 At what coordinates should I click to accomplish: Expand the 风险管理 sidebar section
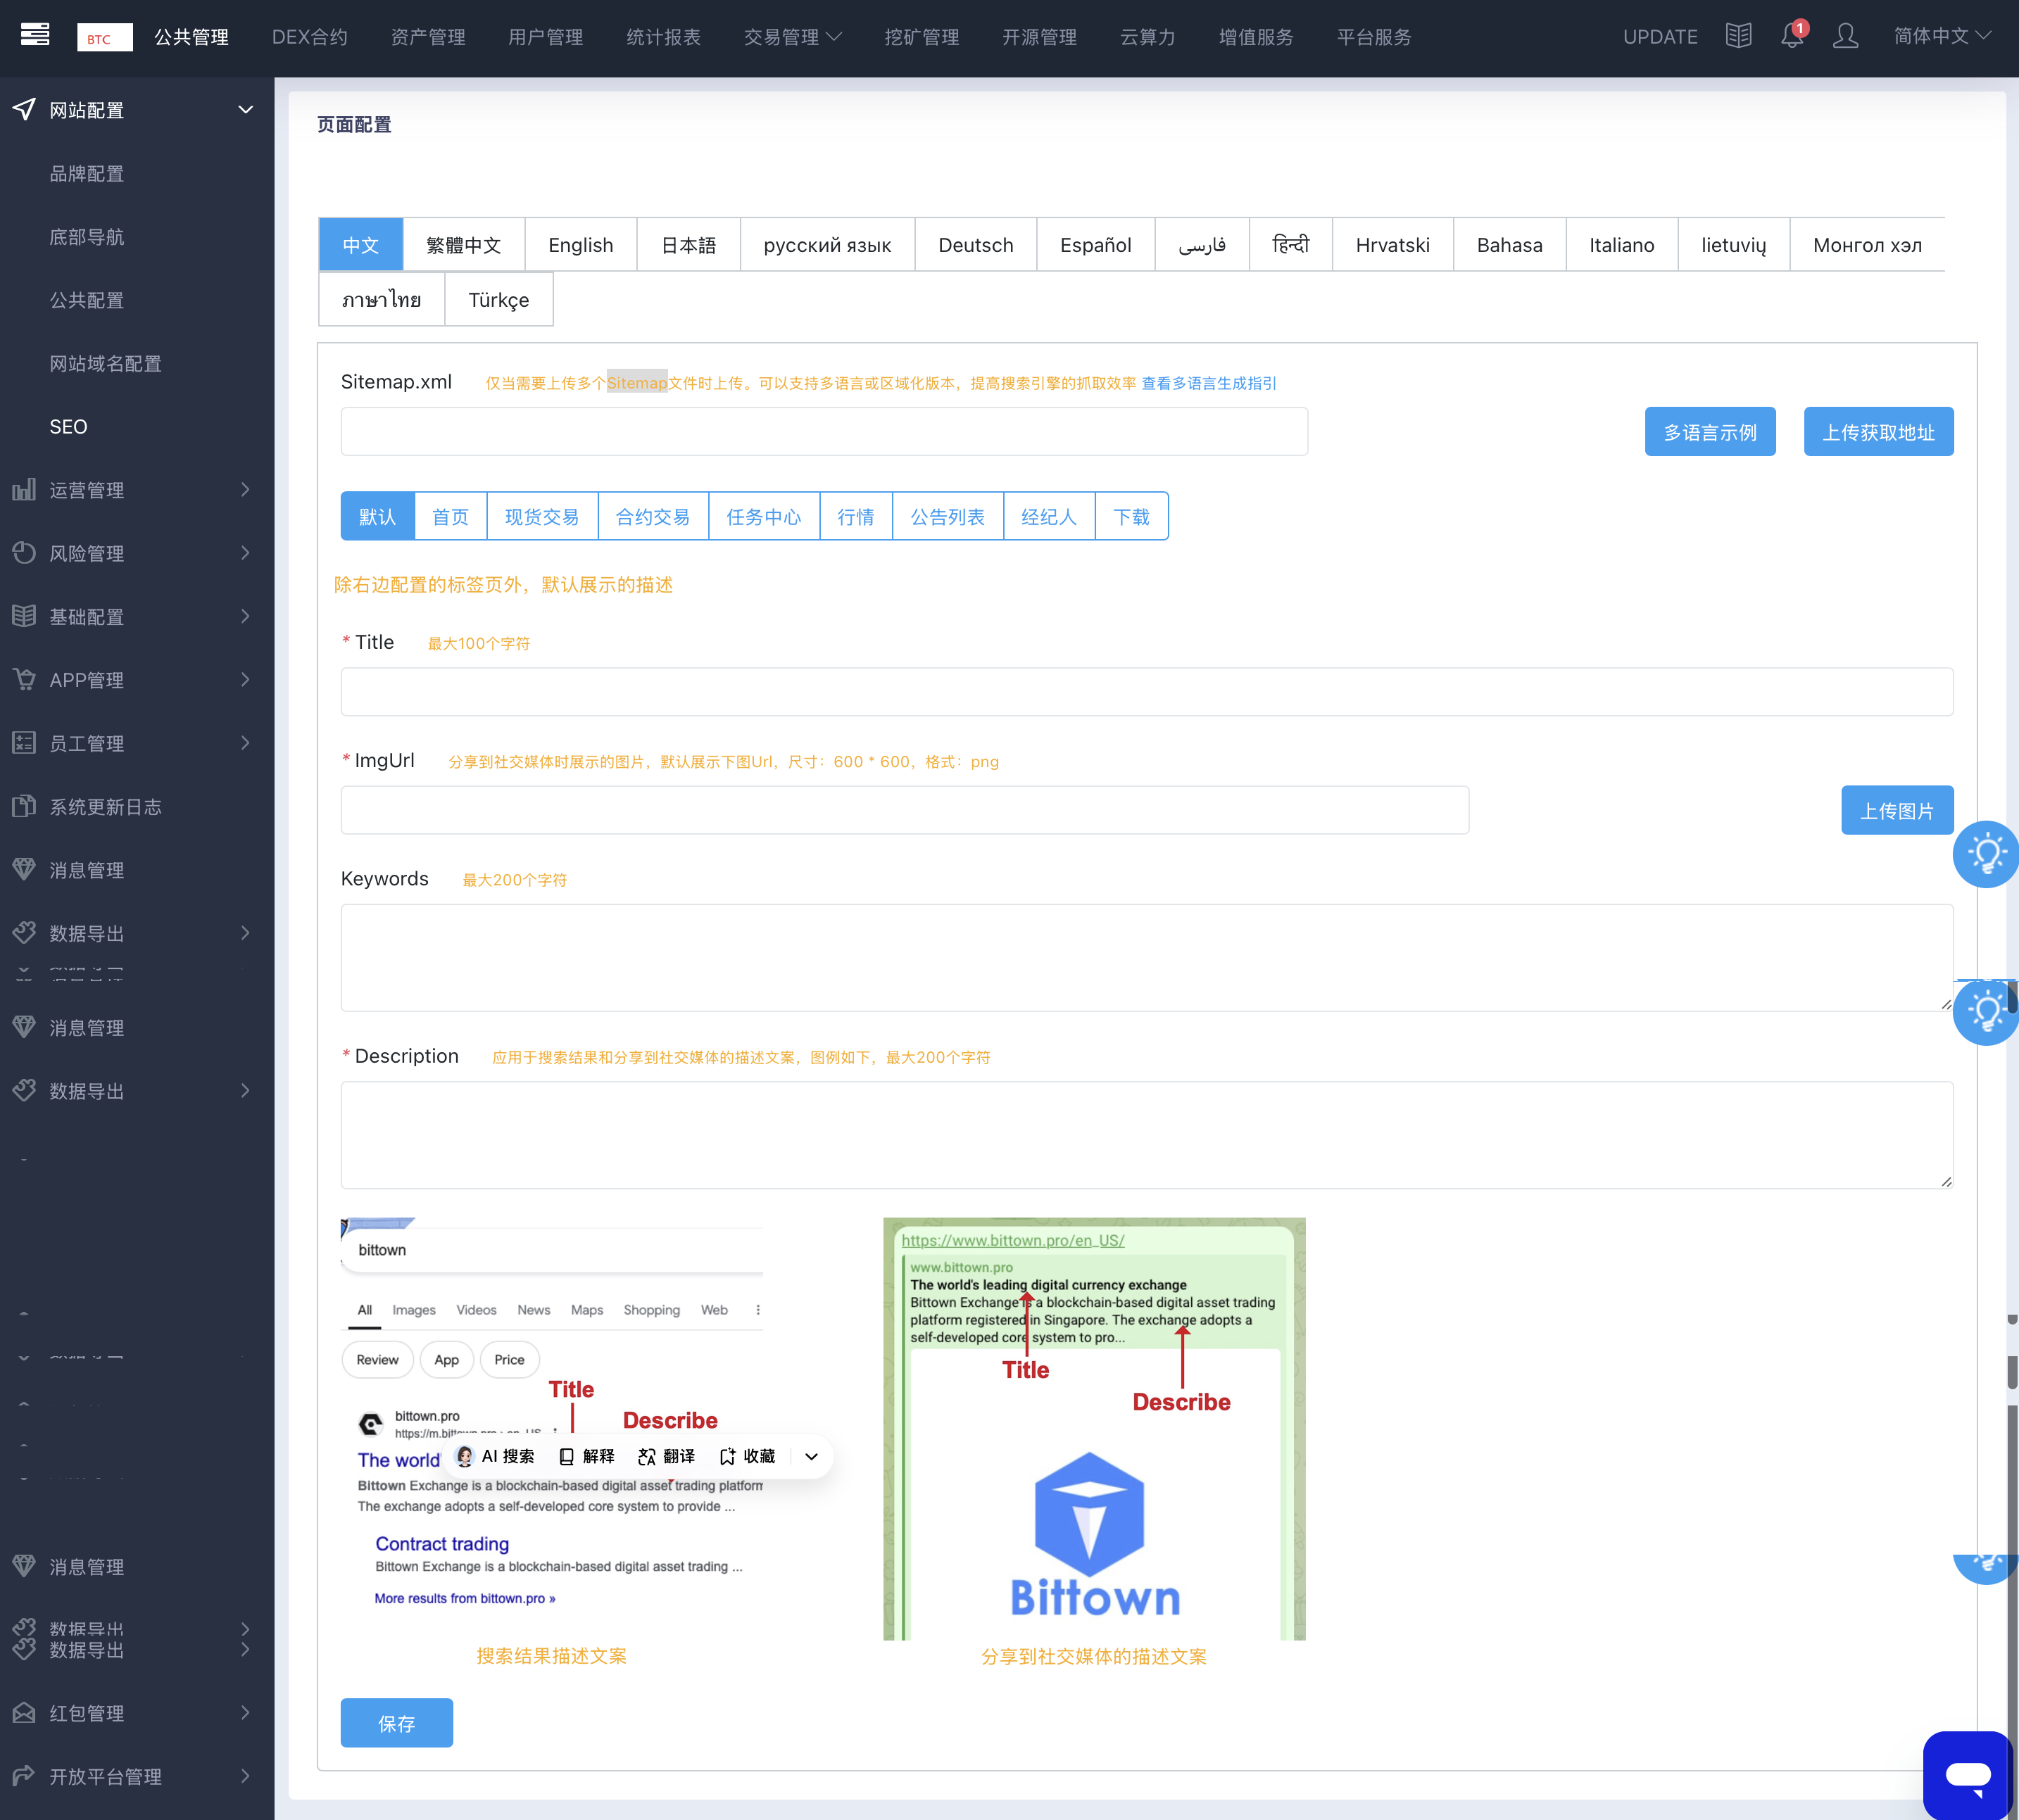pos(246,552)
